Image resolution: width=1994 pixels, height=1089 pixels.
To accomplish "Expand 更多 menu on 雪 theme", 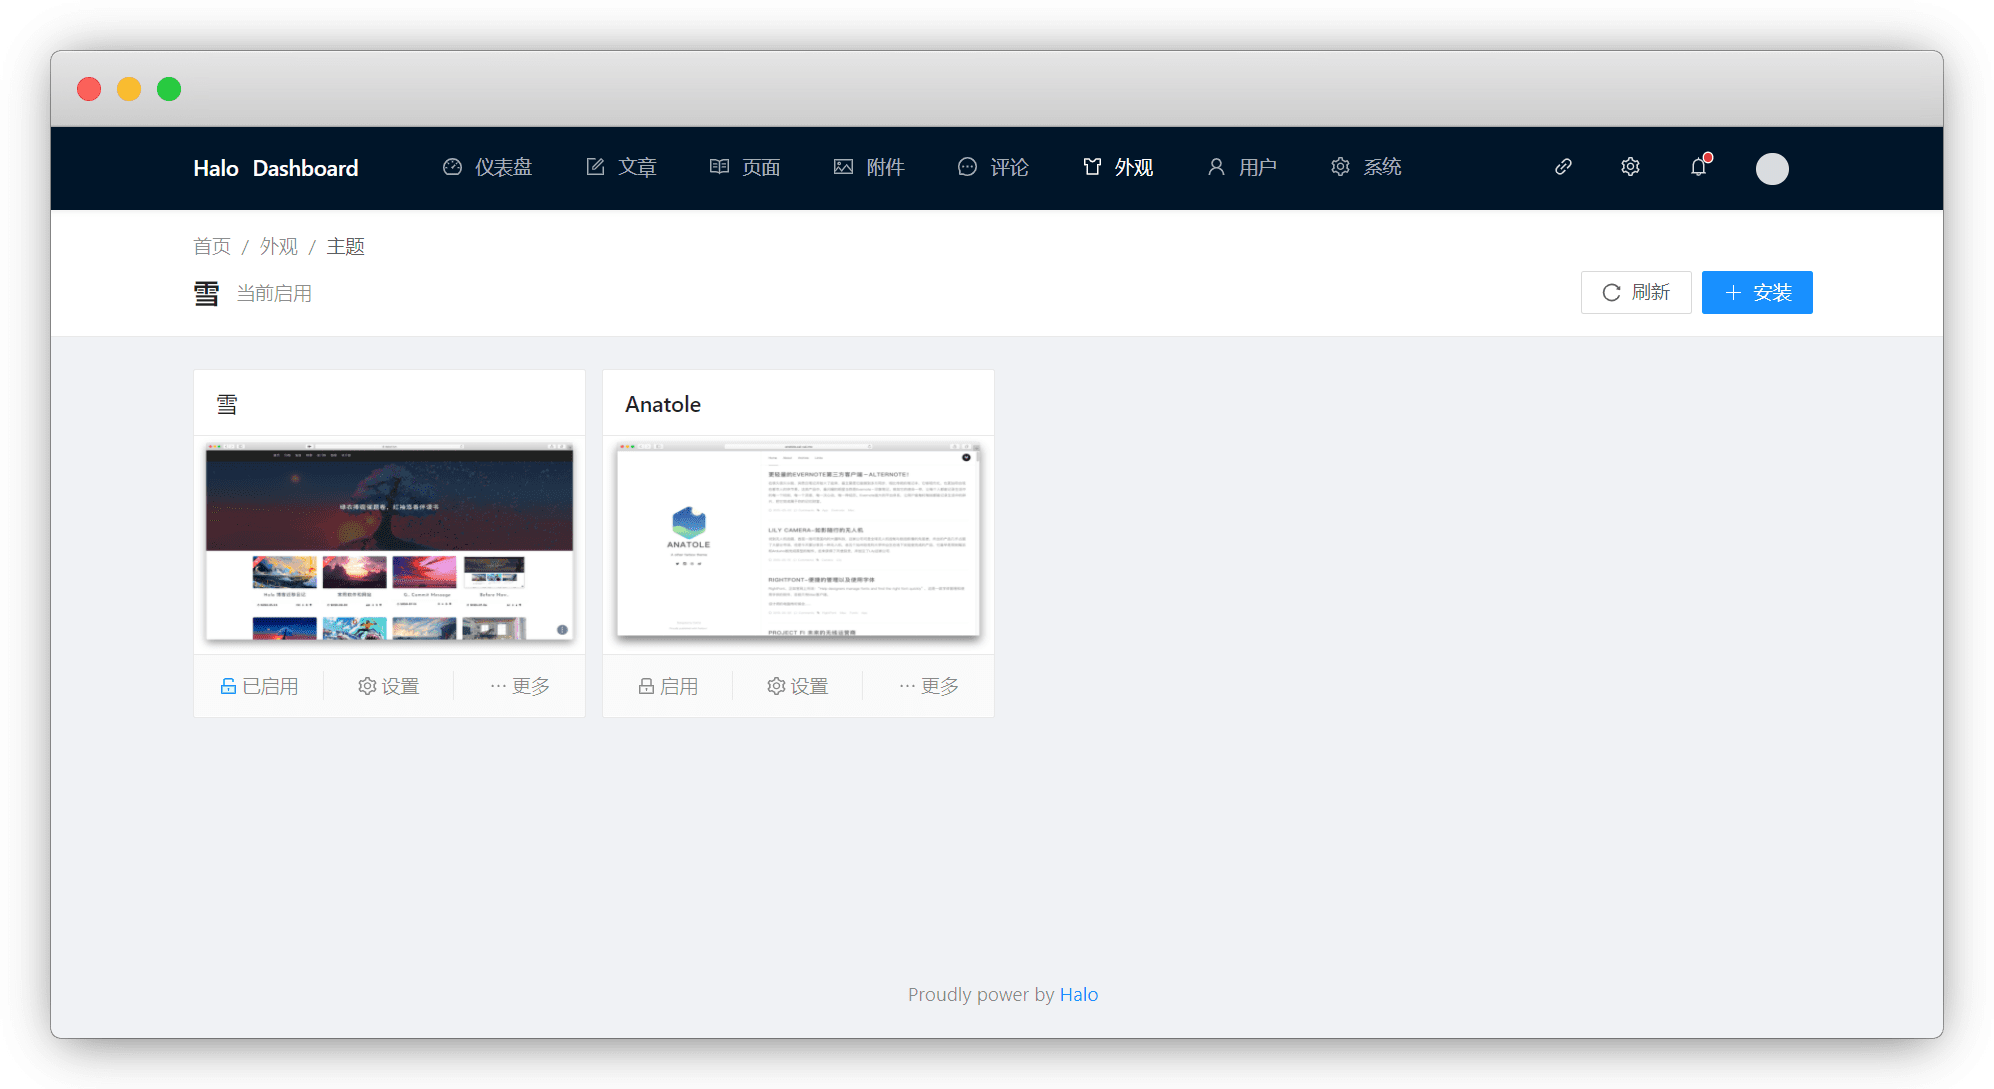I will tap(519, 686).
